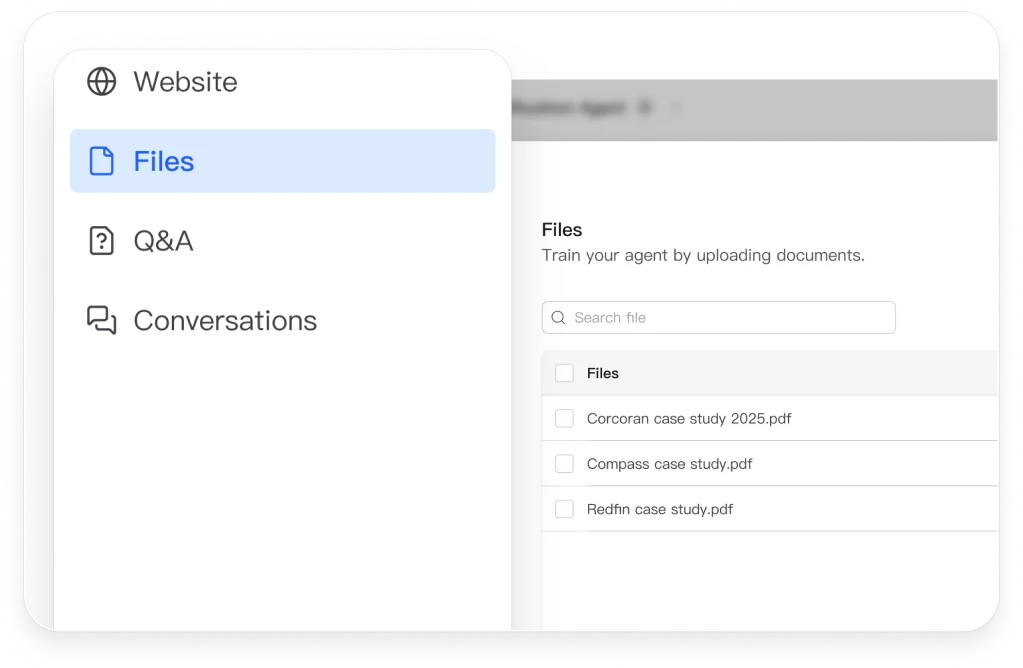
Task: Select the Compass case study.pdf checkbox
Action: (565, 464)
